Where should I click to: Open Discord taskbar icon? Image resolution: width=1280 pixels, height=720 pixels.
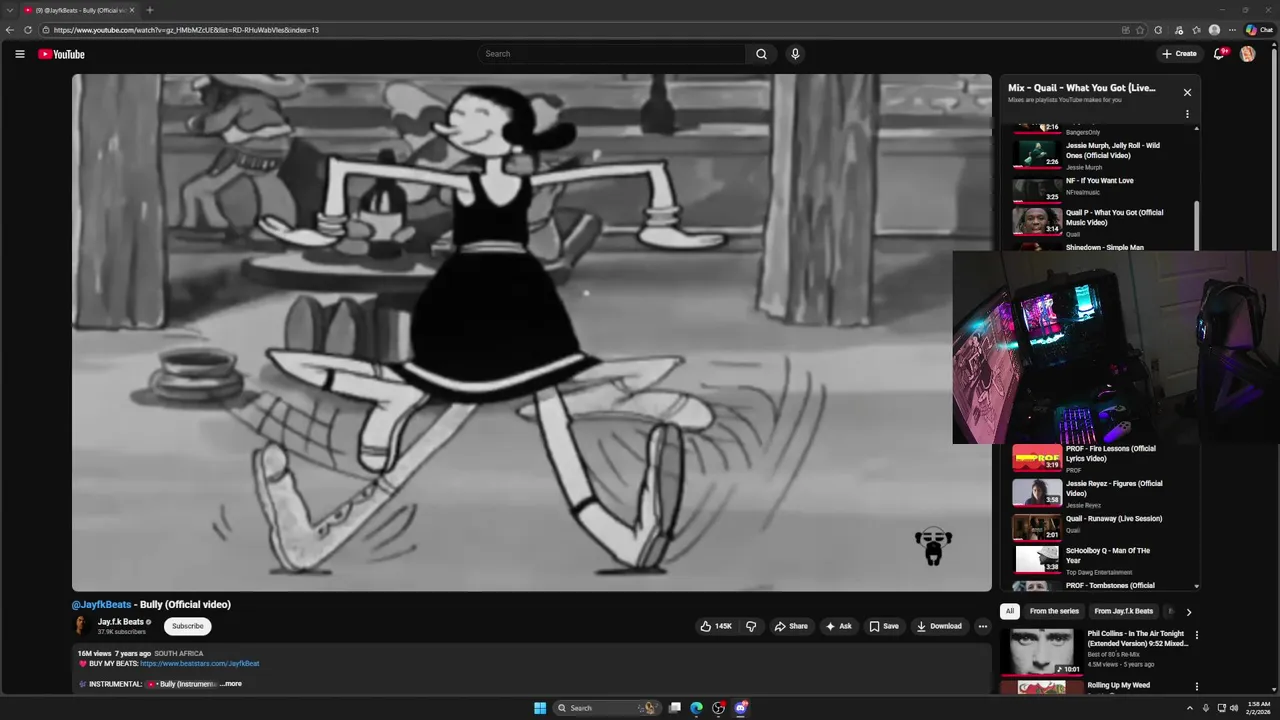tap(741, 708)
